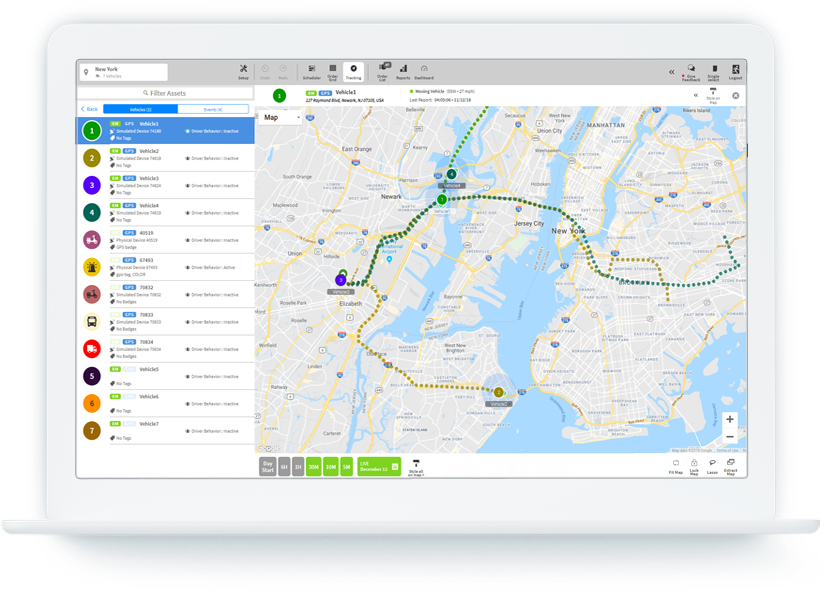Select the Scheduler icon

pos(312,70)
